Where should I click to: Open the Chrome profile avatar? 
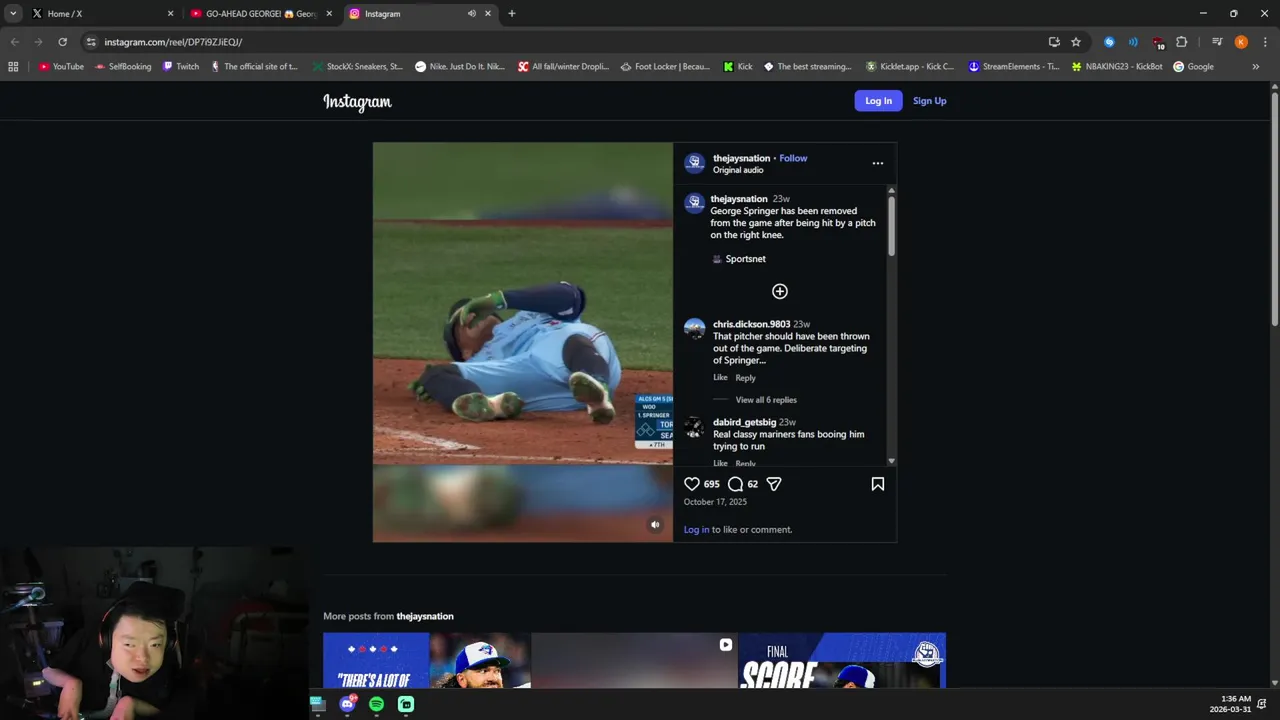pyautogui.click(x=1241, y=42)
